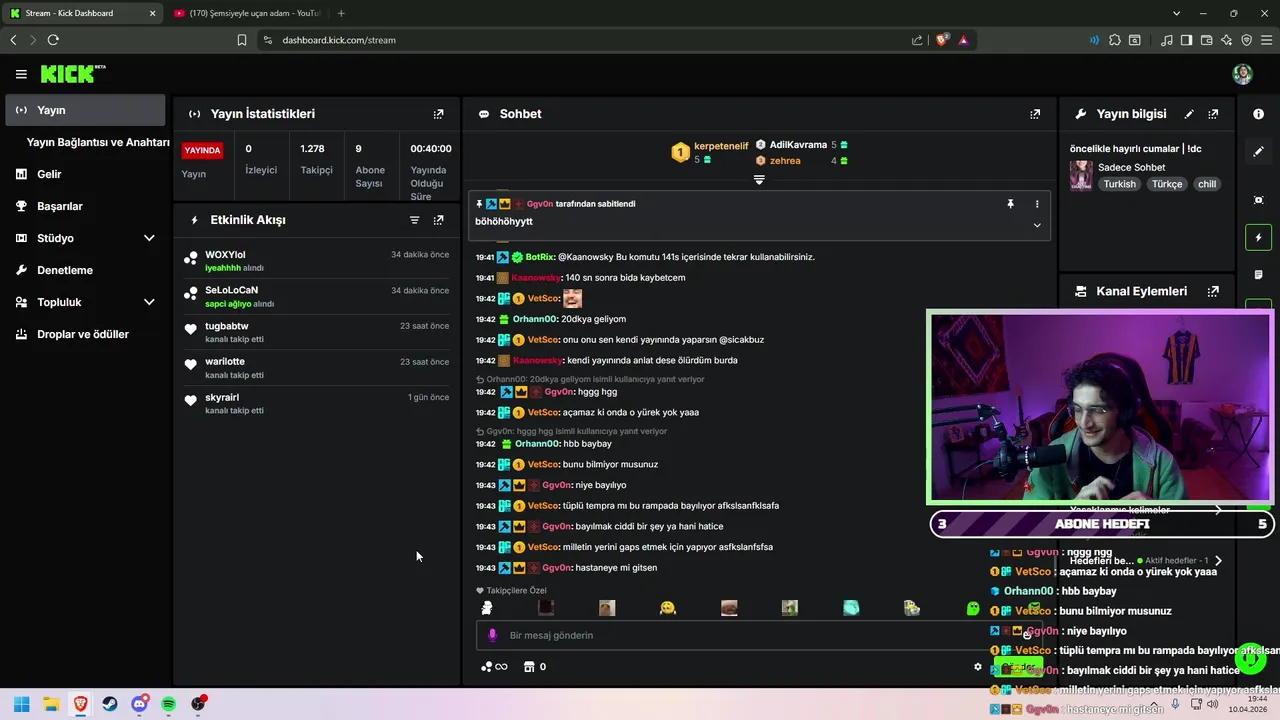
Task: Expand the pinned message chevron
Action: 1037,225
